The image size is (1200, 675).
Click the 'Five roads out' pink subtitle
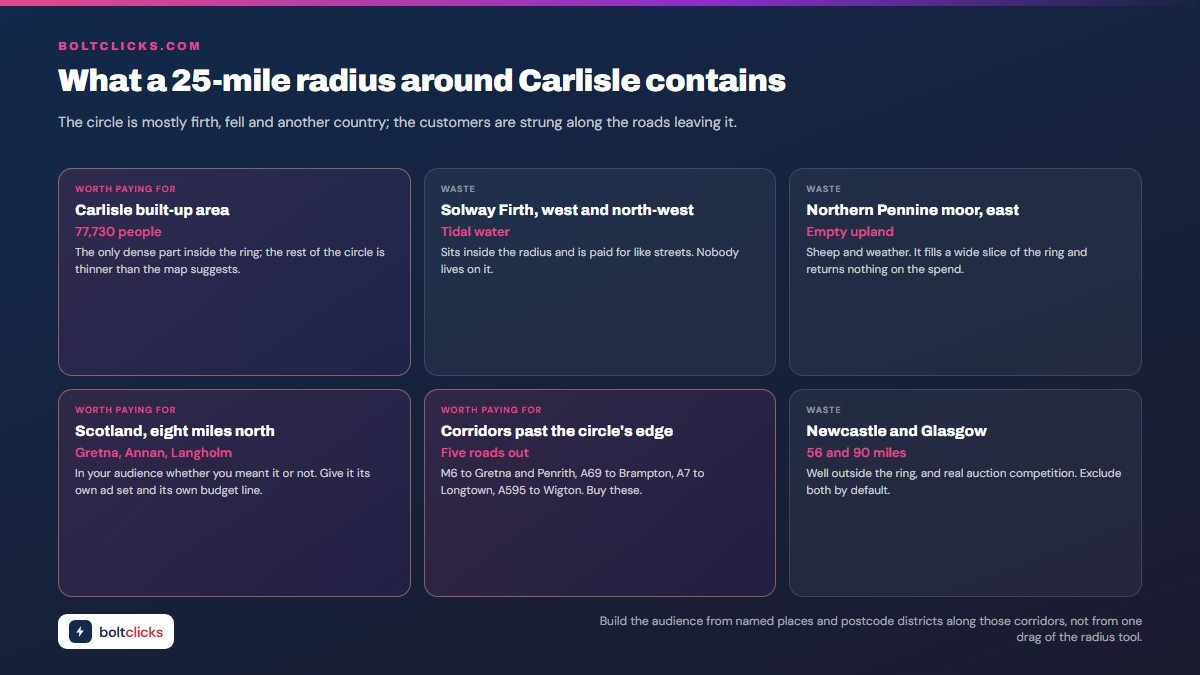(x=485, y=453)
